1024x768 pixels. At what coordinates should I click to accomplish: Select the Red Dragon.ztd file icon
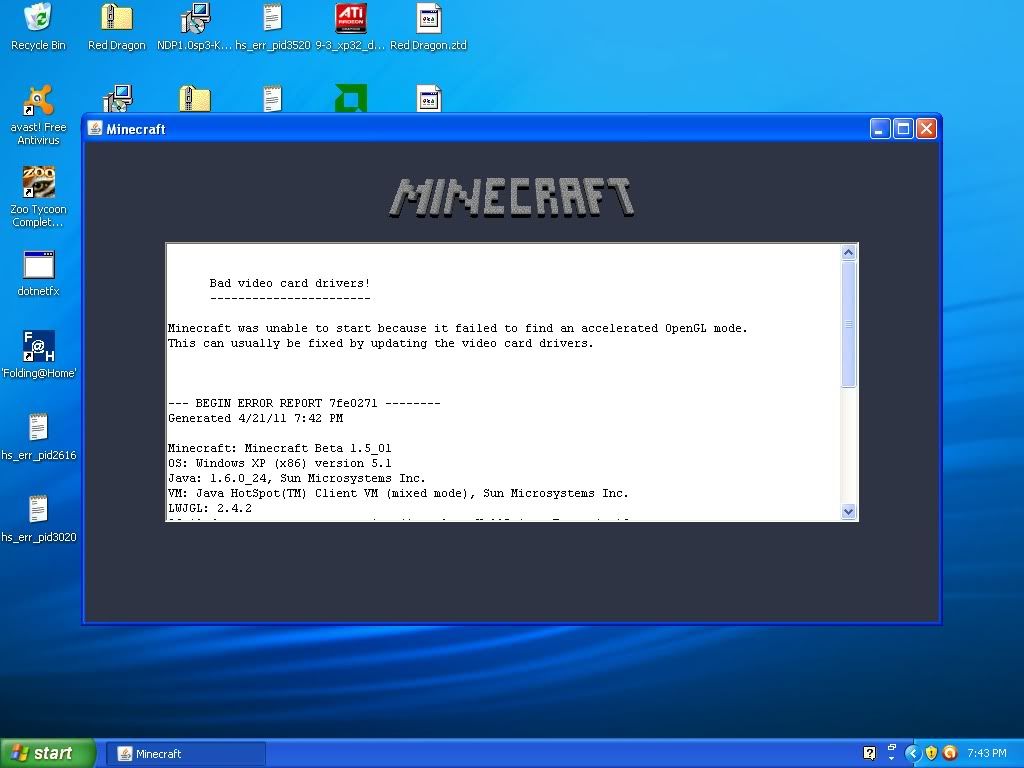pyautogui.click(x=428, y=26)
